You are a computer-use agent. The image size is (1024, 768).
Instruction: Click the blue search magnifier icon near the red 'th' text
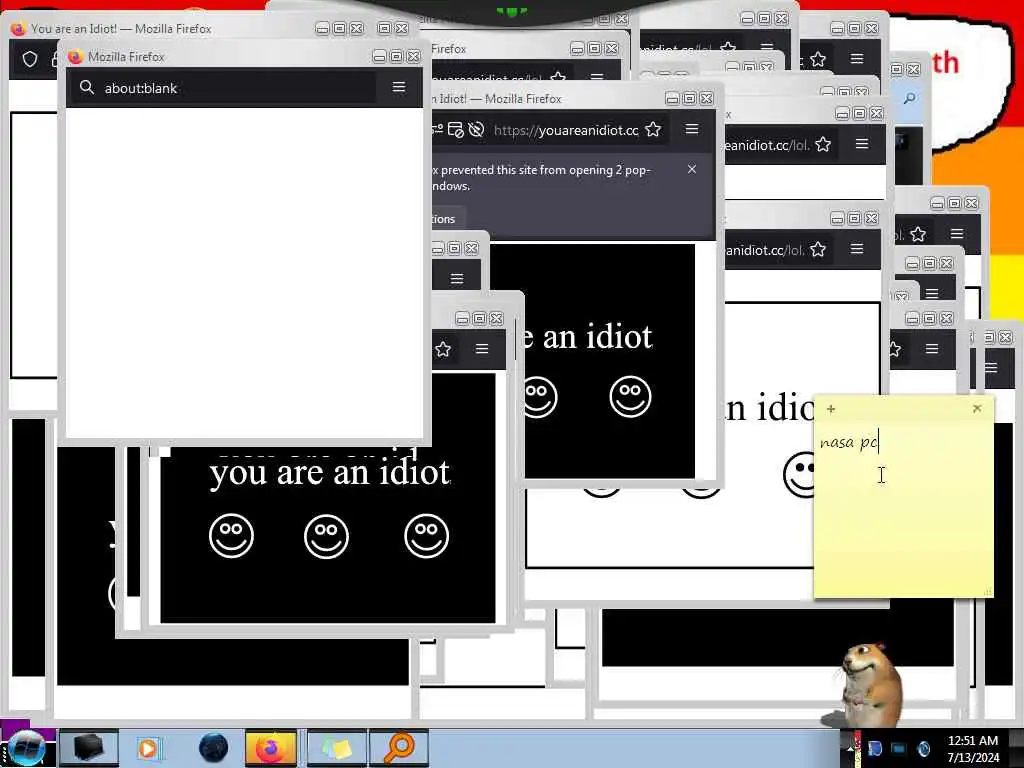[x=910, y=98]
